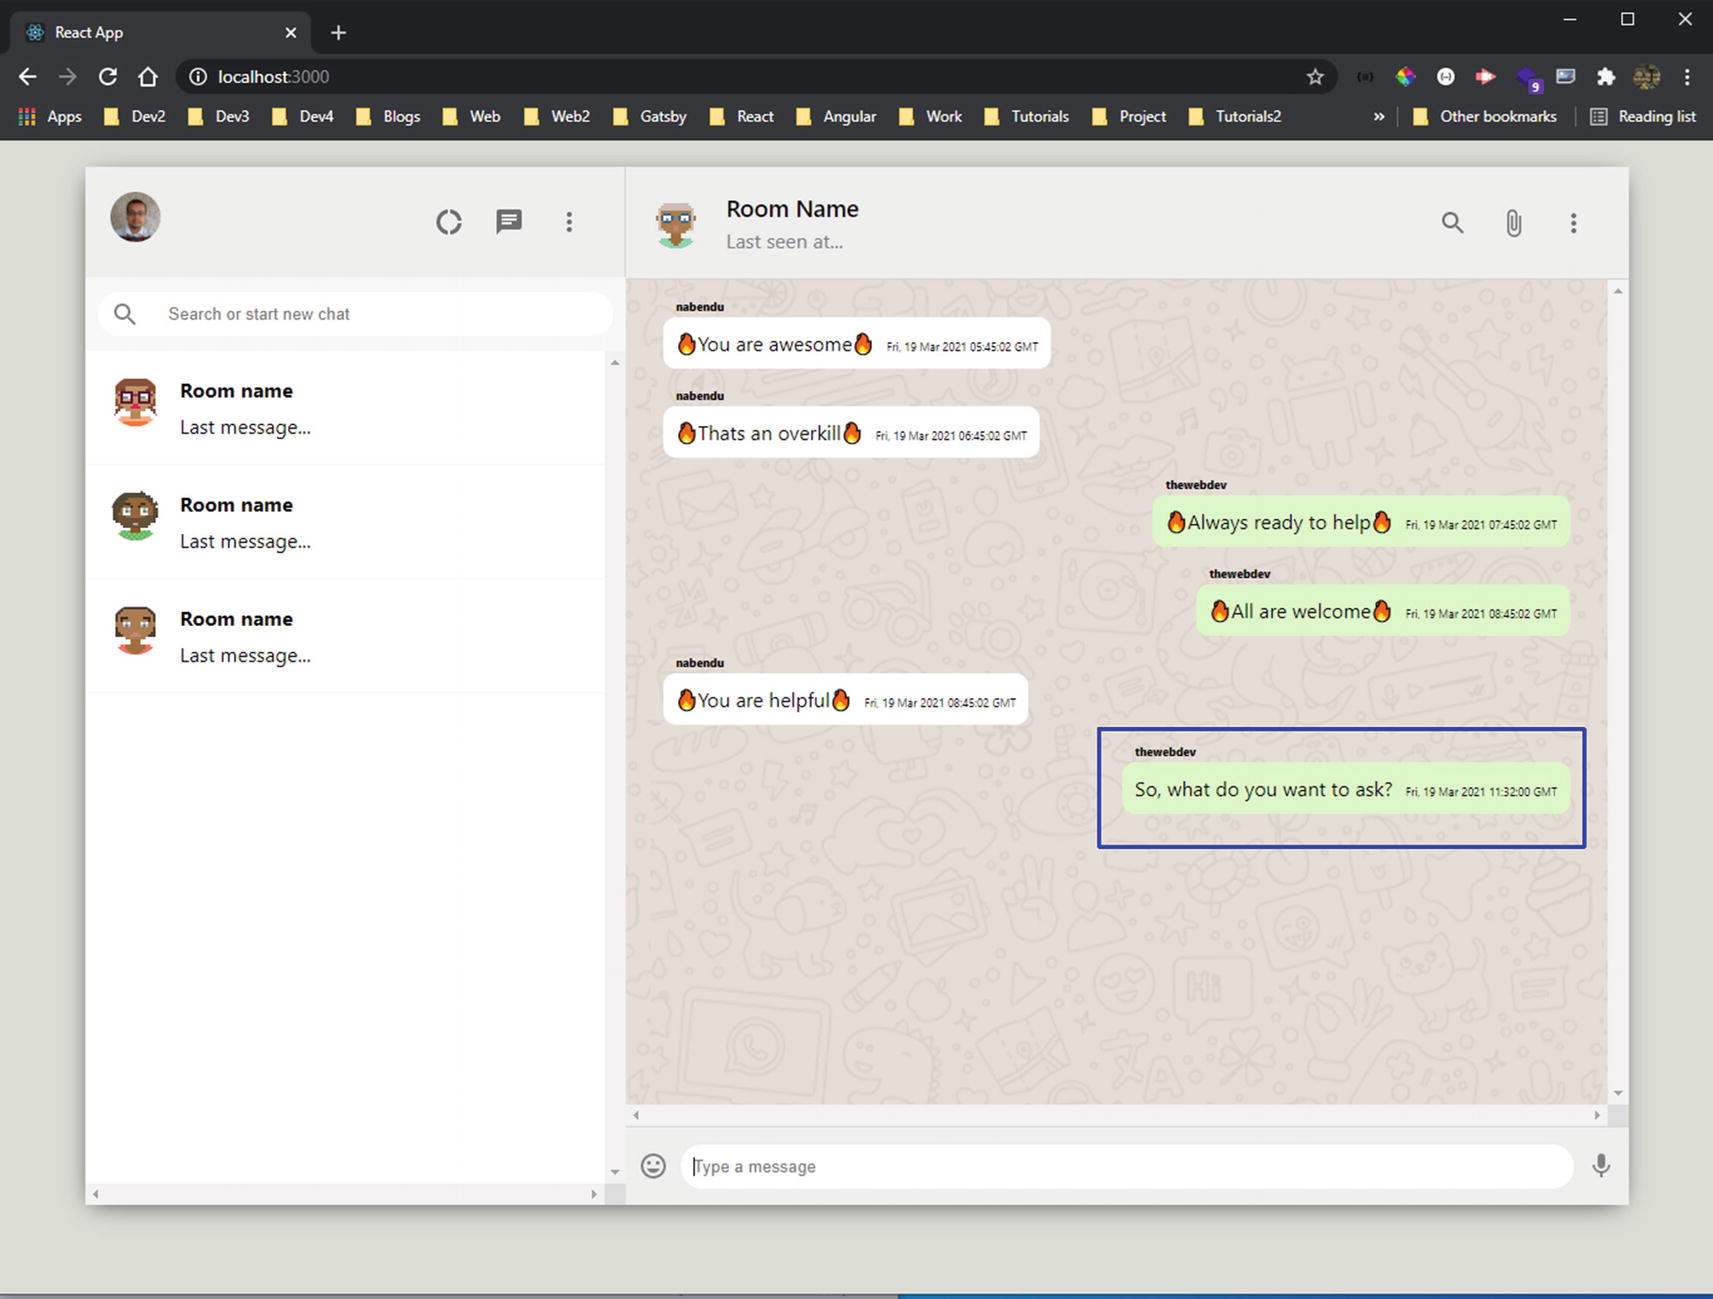
Task: Attach a file with the paperclip icon
Action: [1513, 223]
